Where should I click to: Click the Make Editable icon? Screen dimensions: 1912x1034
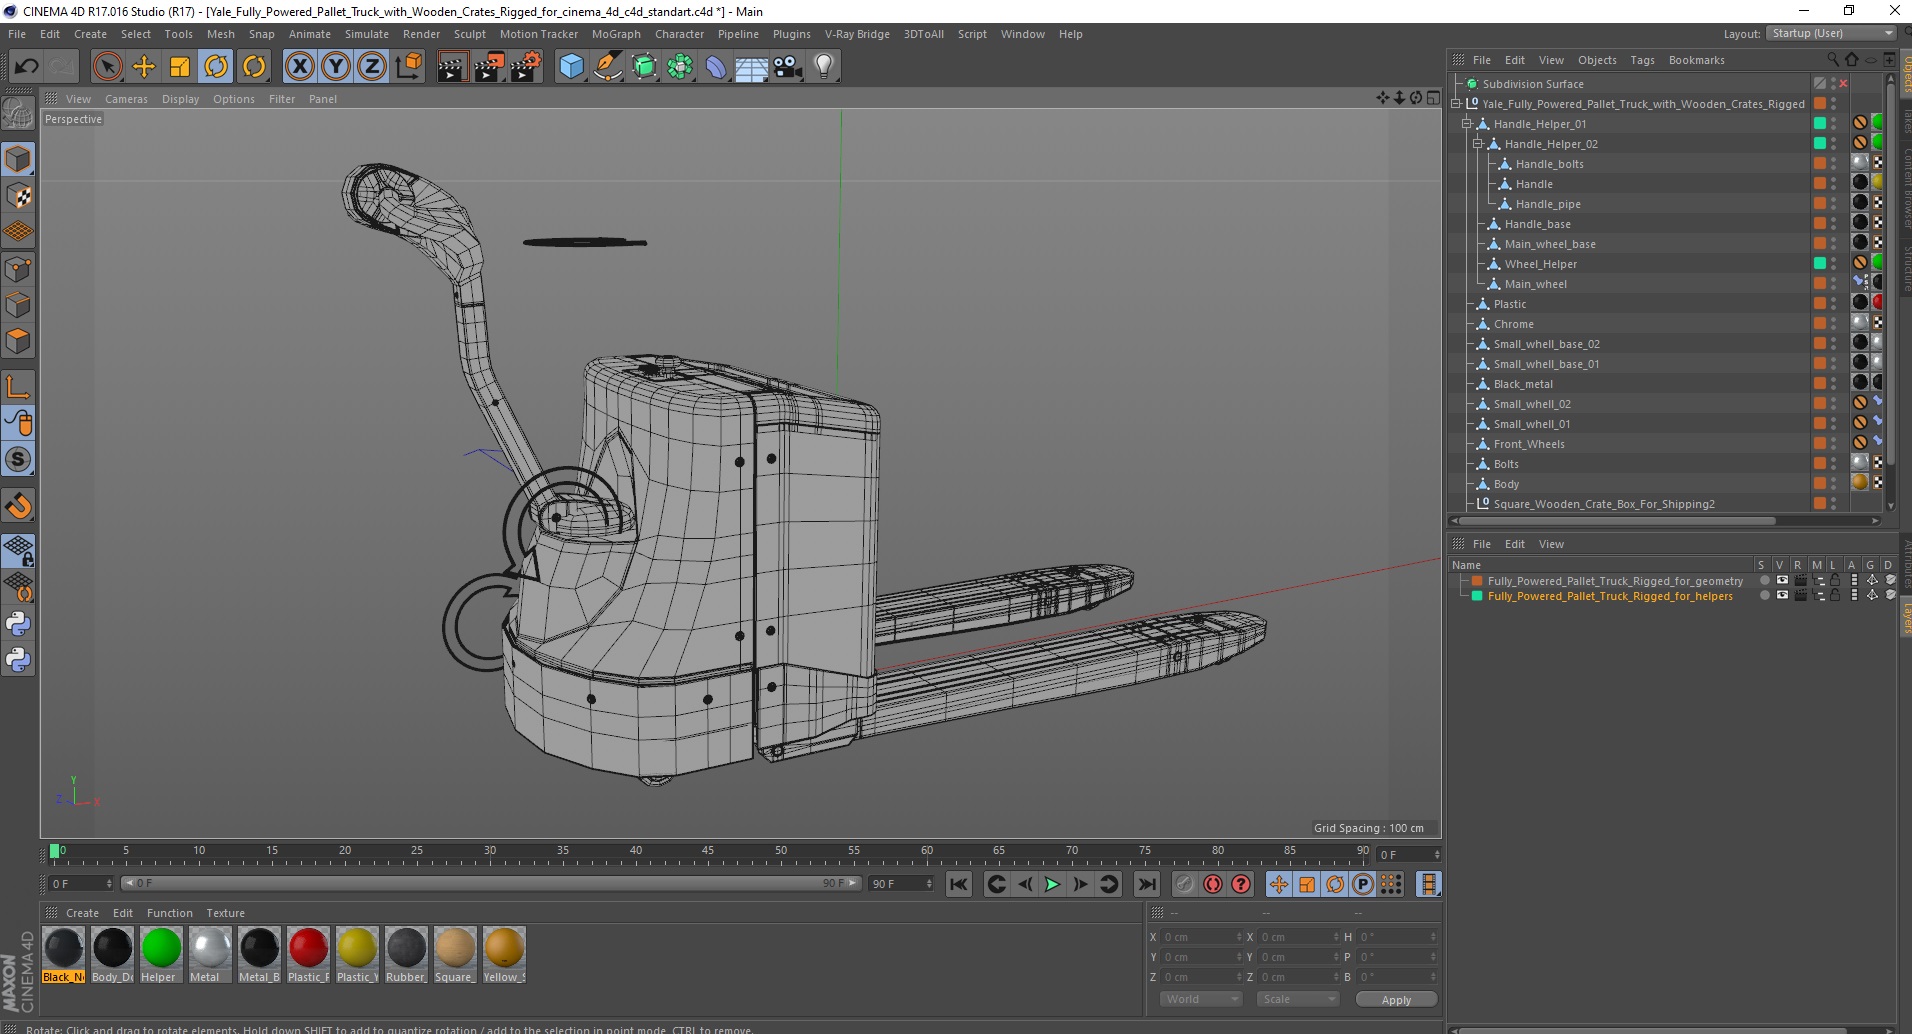pyautogui.click(x=18, y=114)
